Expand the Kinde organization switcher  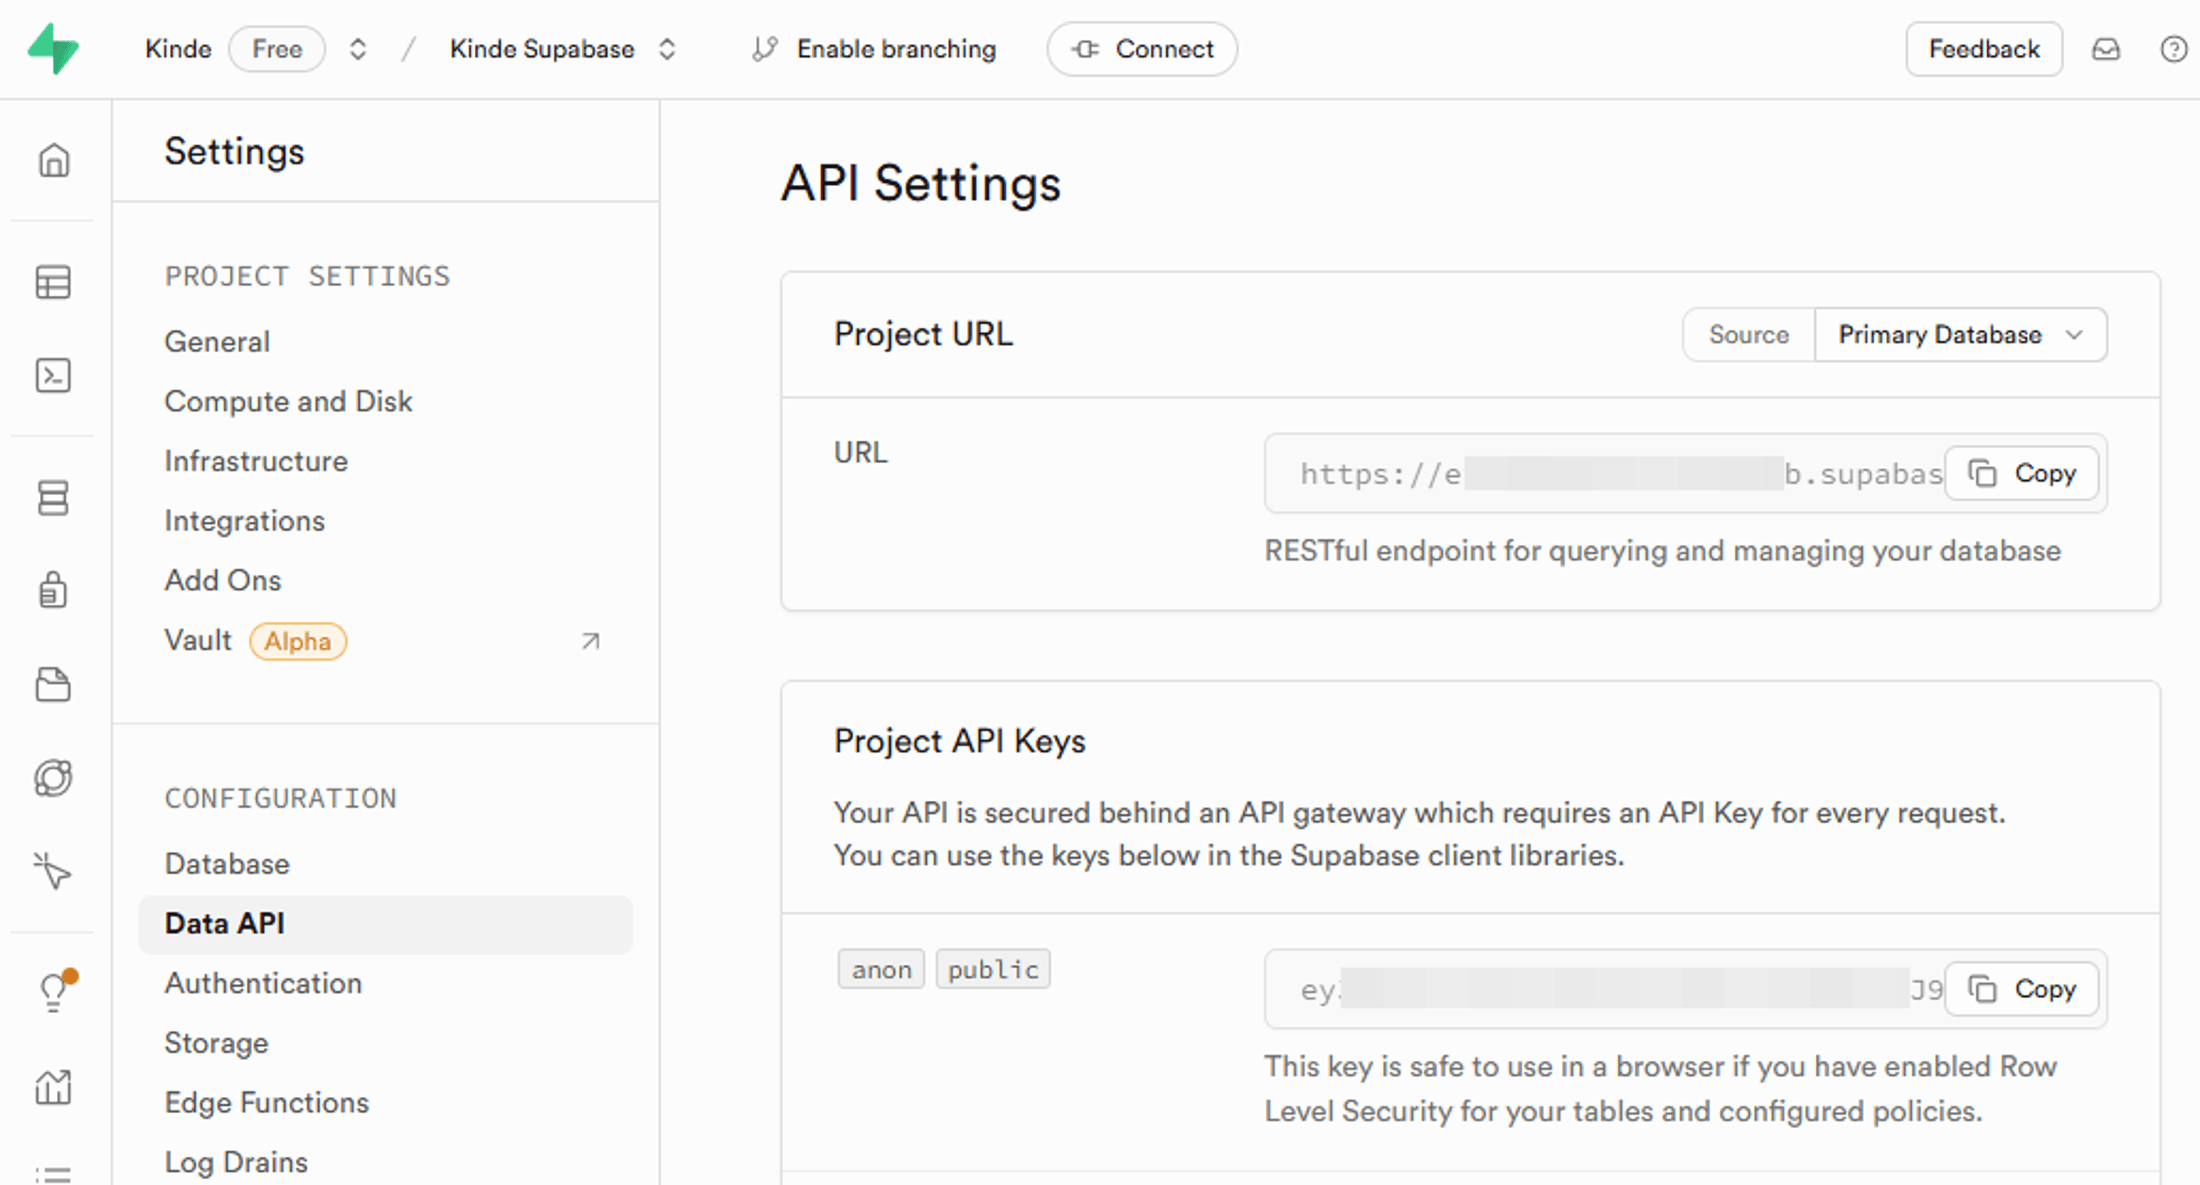click(357, 49)
